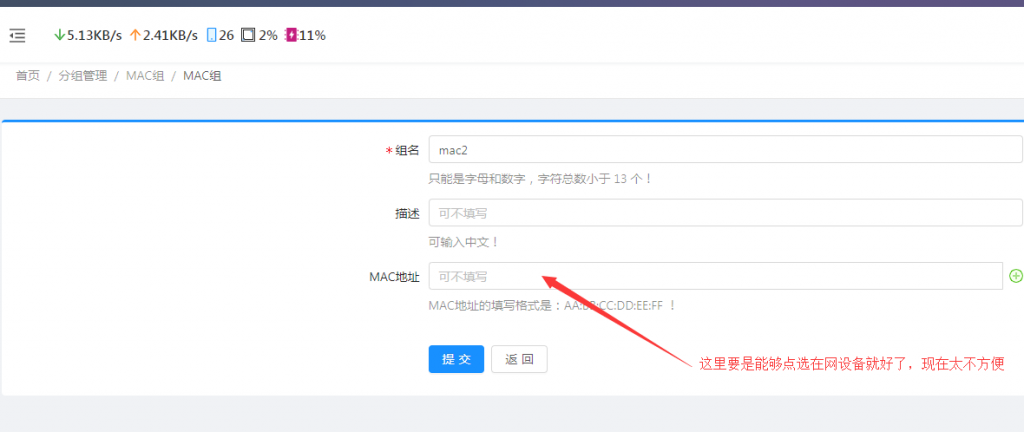Click the 返回 back button

tap(519, 359)
